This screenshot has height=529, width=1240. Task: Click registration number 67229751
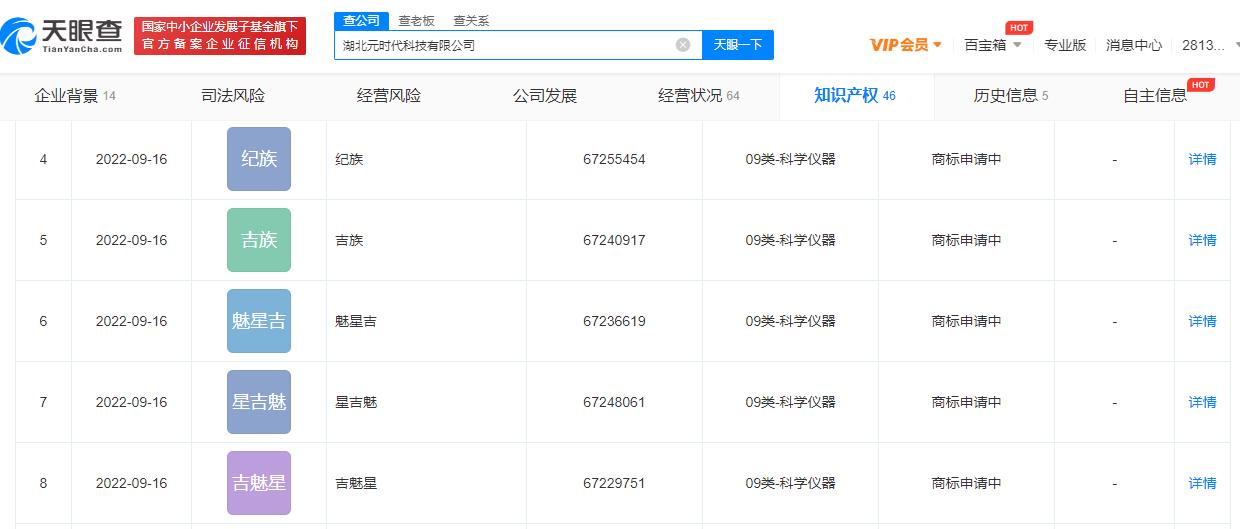coord(614,483)
